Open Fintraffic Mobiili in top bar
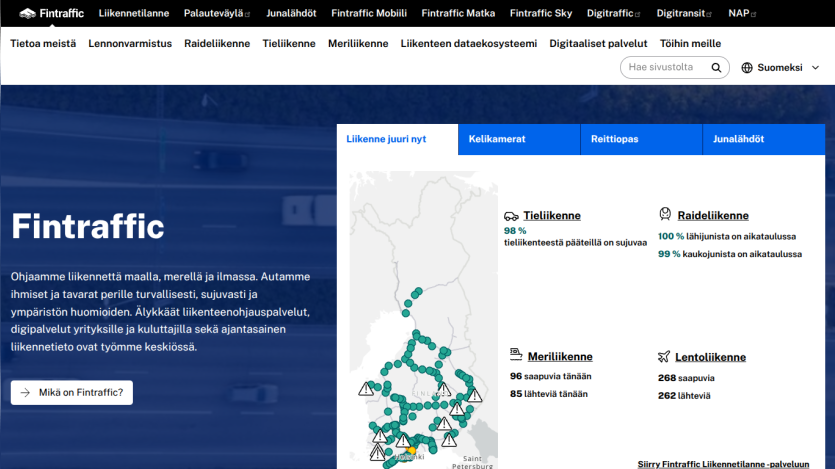This screenshot has height=469, width=835. pos(369,13)
